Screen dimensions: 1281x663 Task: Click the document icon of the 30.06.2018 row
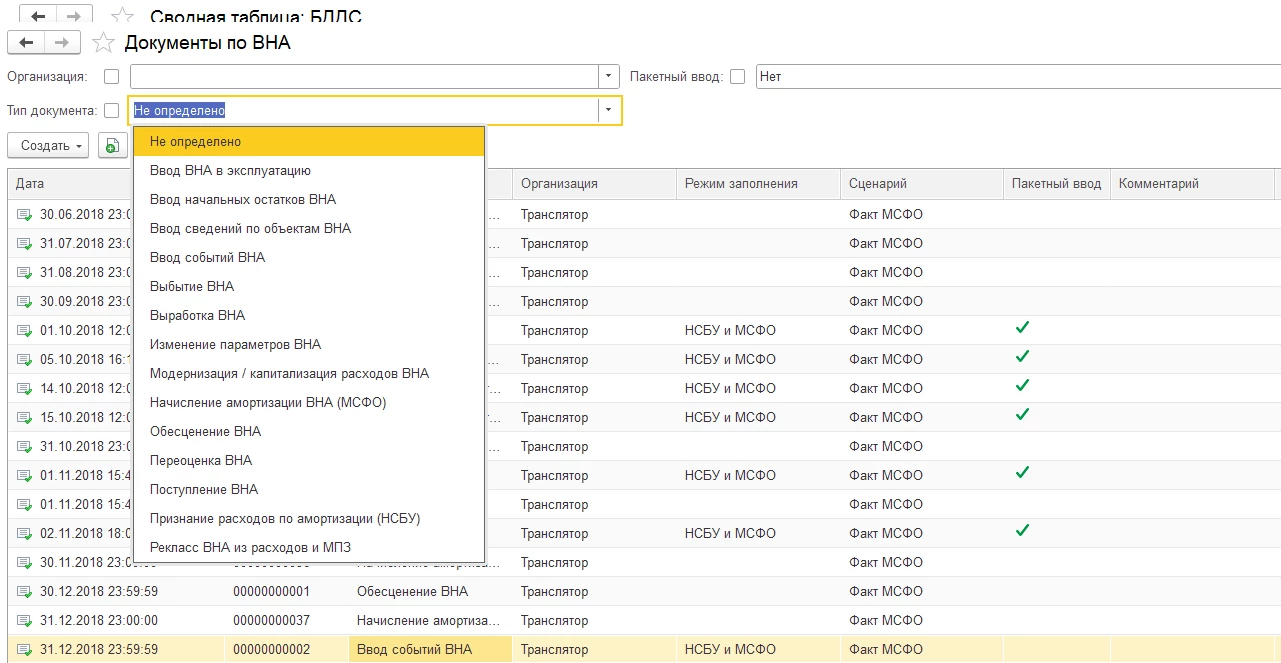[x=24, y=214]
